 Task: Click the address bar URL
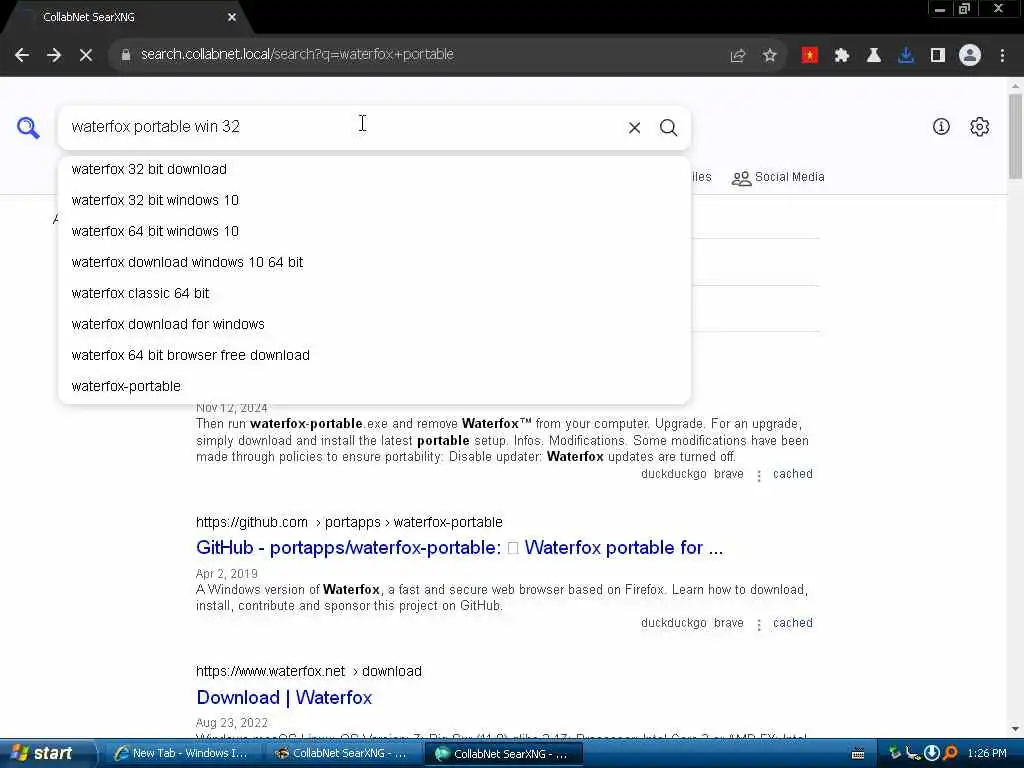click(297, 54)
